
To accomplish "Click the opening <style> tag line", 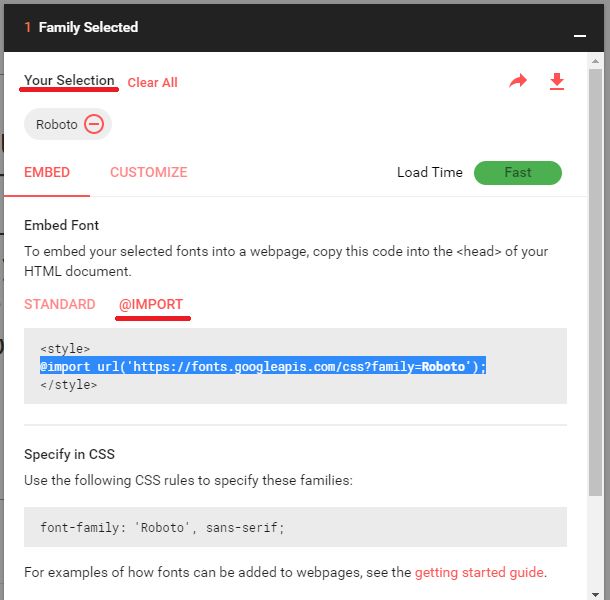I will point(66,349).
